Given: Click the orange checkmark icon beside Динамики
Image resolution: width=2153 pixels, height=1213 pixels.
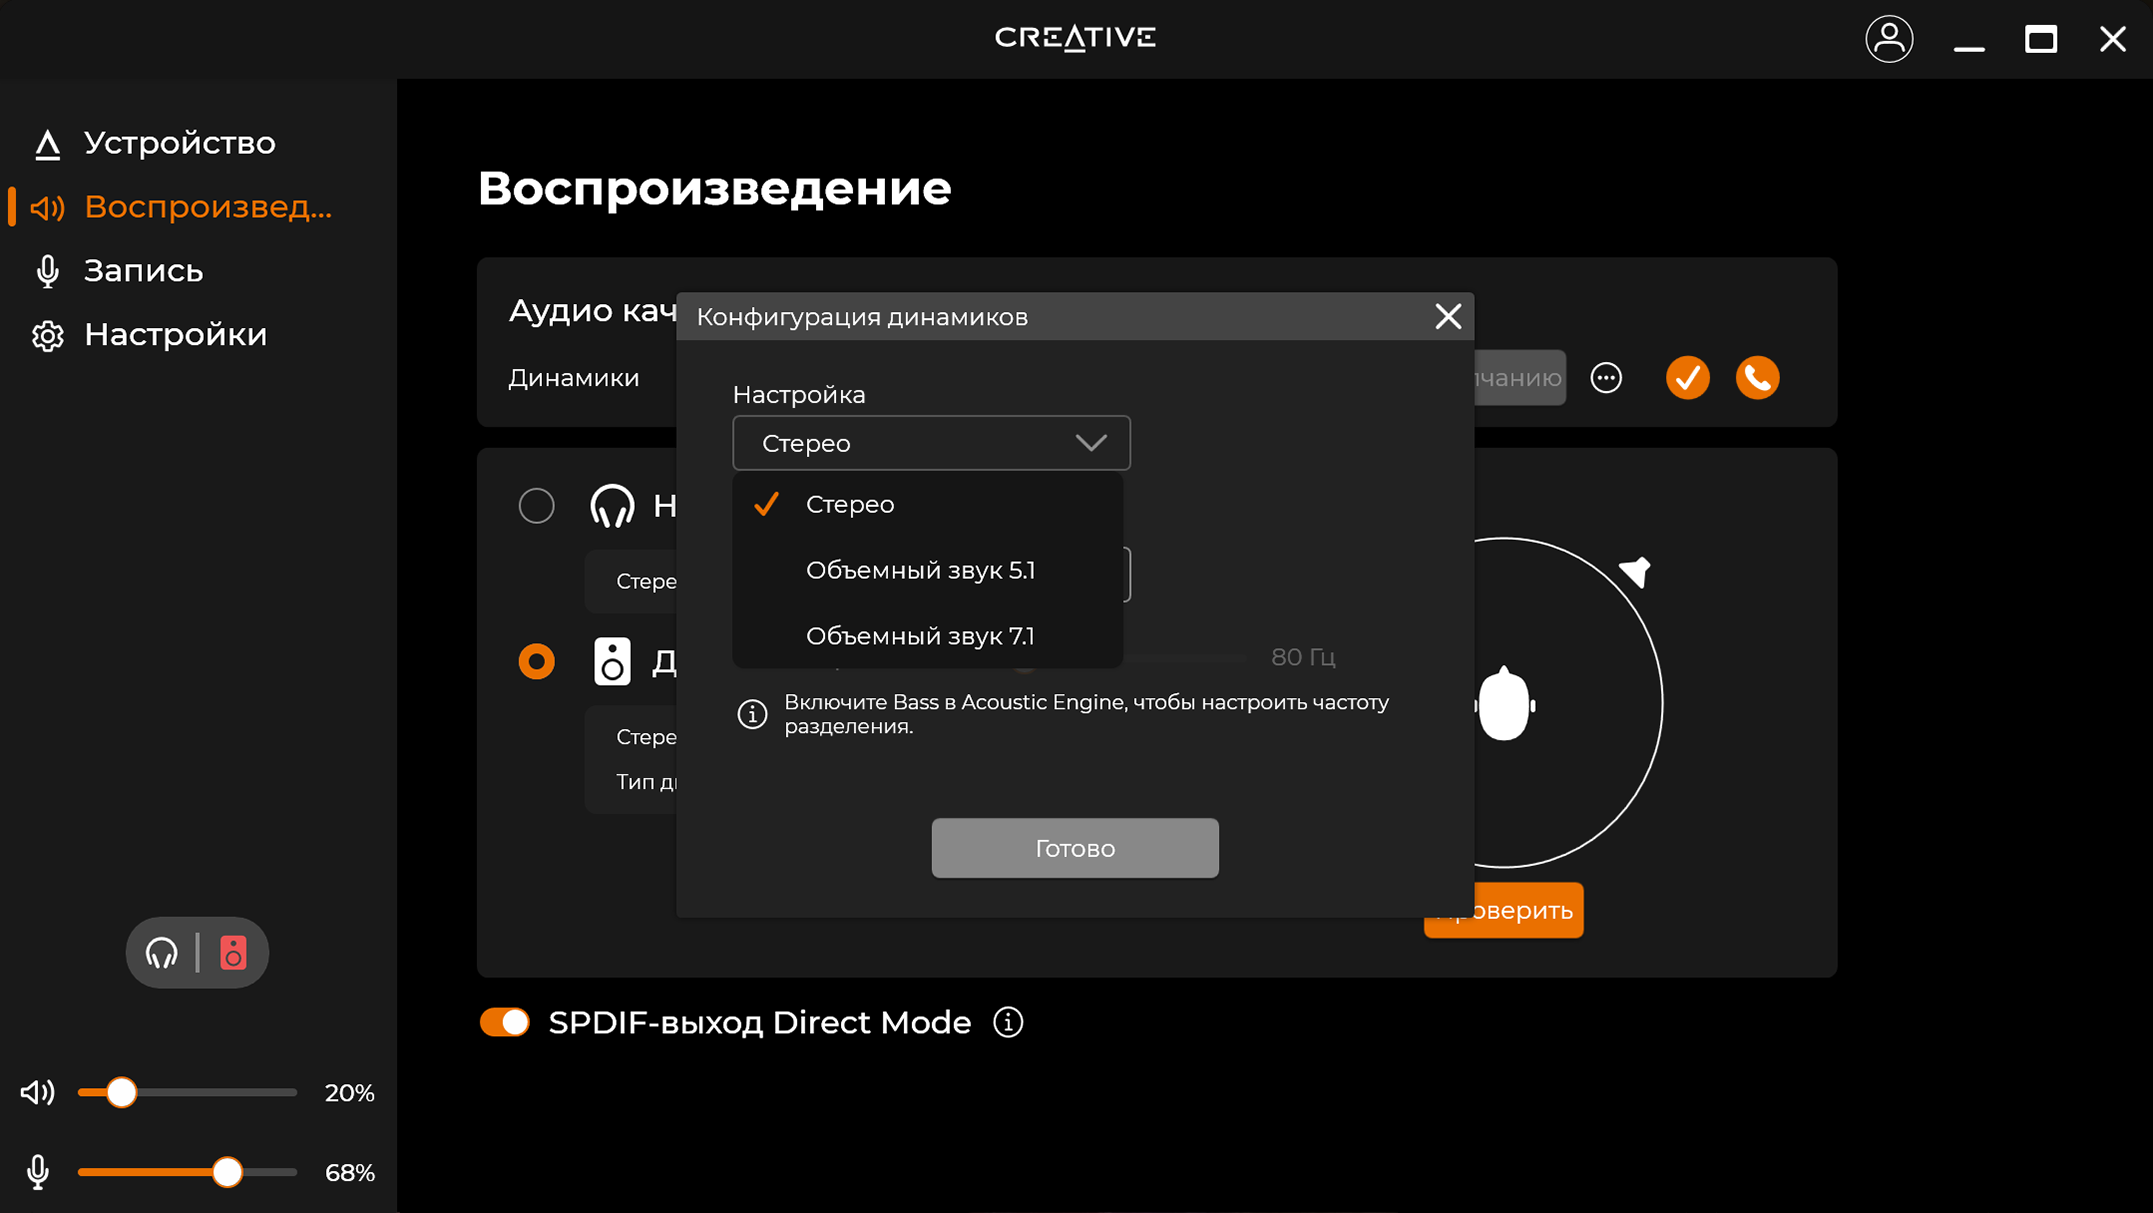Looking at the screenshot, I should click(x=1687, y=378).
